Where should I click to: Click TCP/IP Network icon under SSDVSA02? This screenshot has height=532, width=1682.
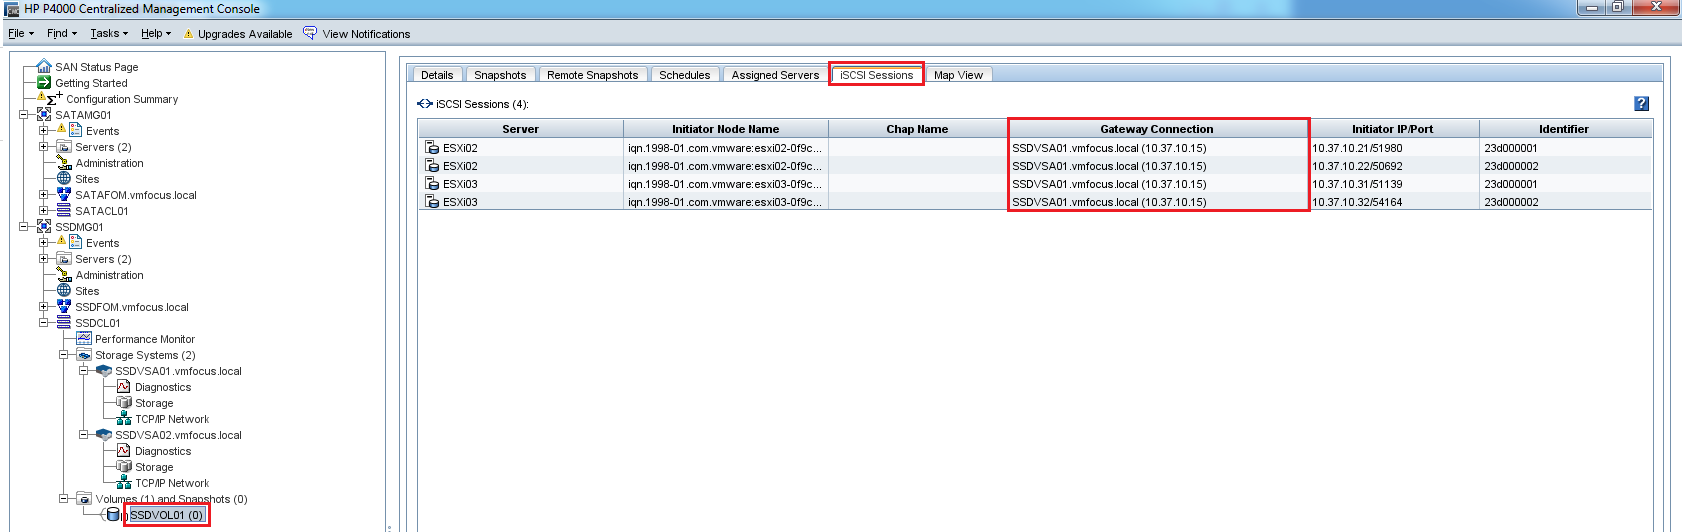point(124,483)
